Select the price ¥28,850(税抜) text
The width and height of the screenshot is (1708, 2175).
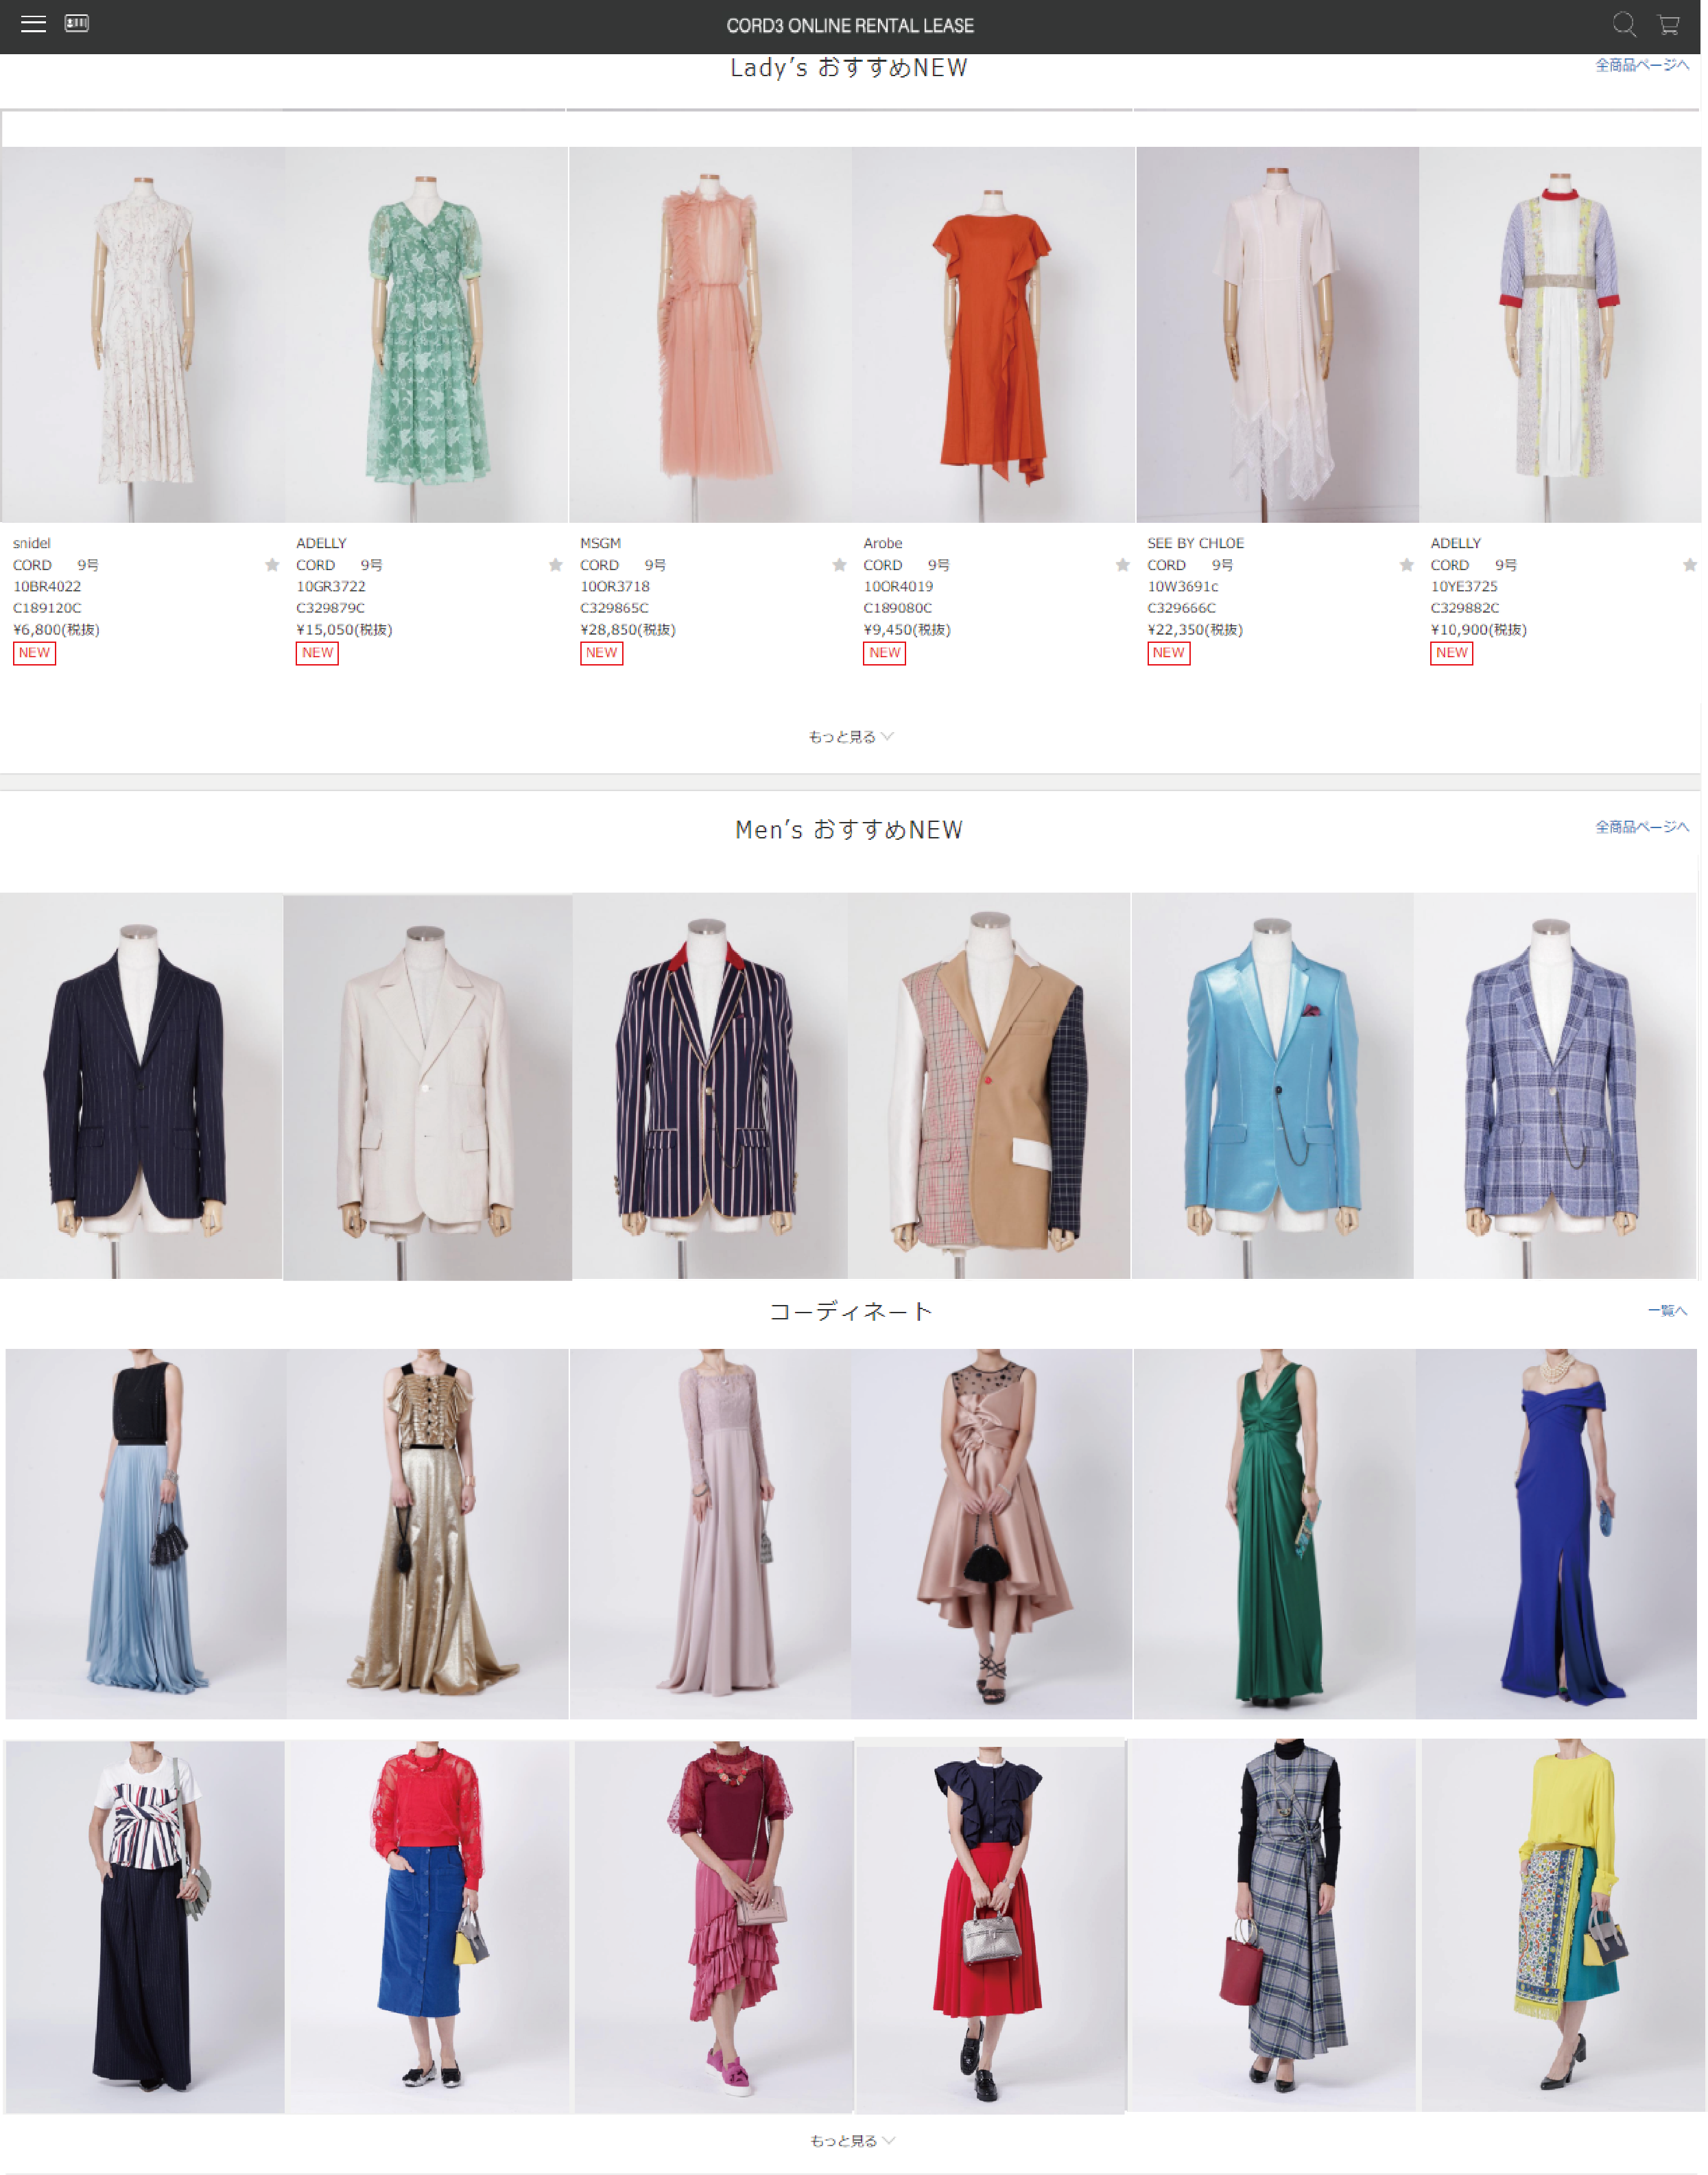[x=628, y=630]
